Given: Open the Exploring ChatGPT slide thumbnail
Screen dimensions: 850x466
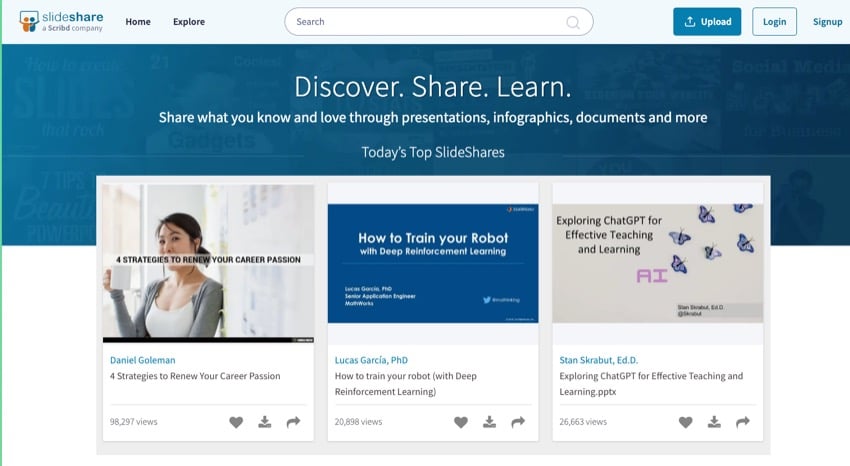Looking at the screenshot, I should point(658,263).
